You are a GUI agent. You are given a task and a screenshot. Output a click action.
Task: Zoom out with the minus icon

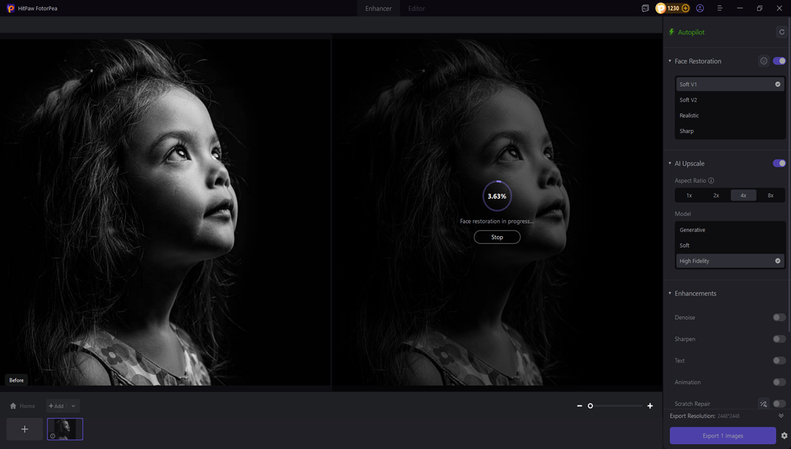pos(579,406)
